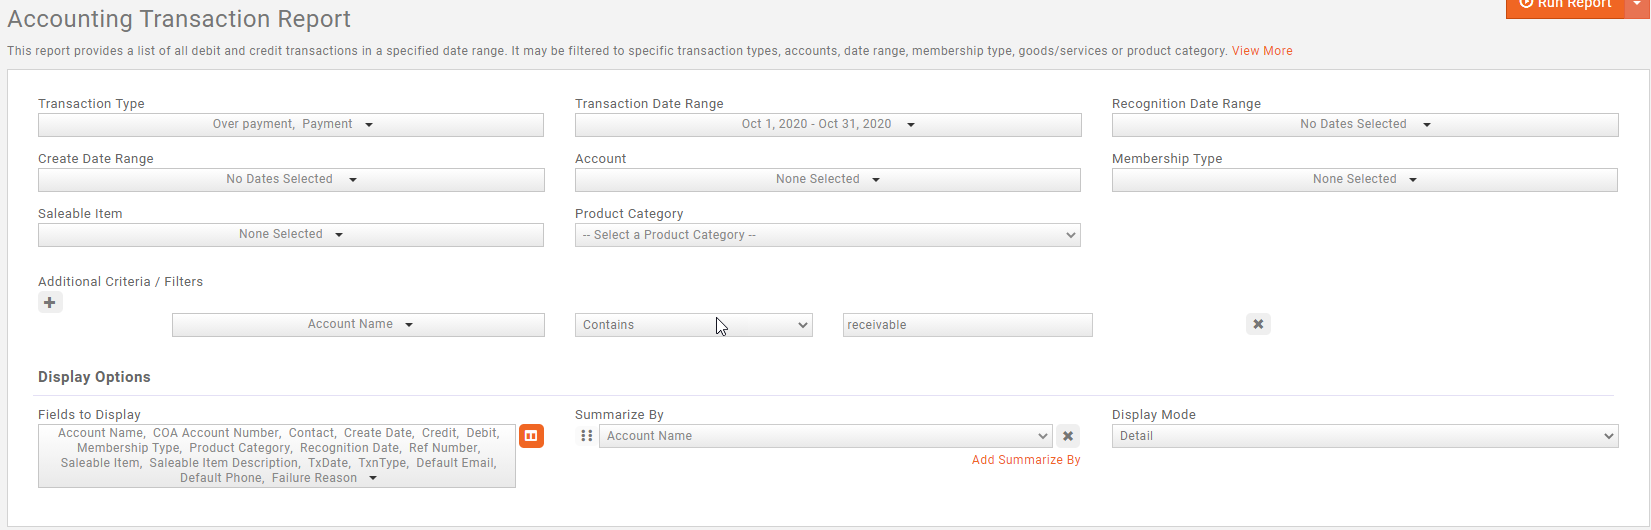
Task: Click the Run Report button
Action: point(1565,5)
